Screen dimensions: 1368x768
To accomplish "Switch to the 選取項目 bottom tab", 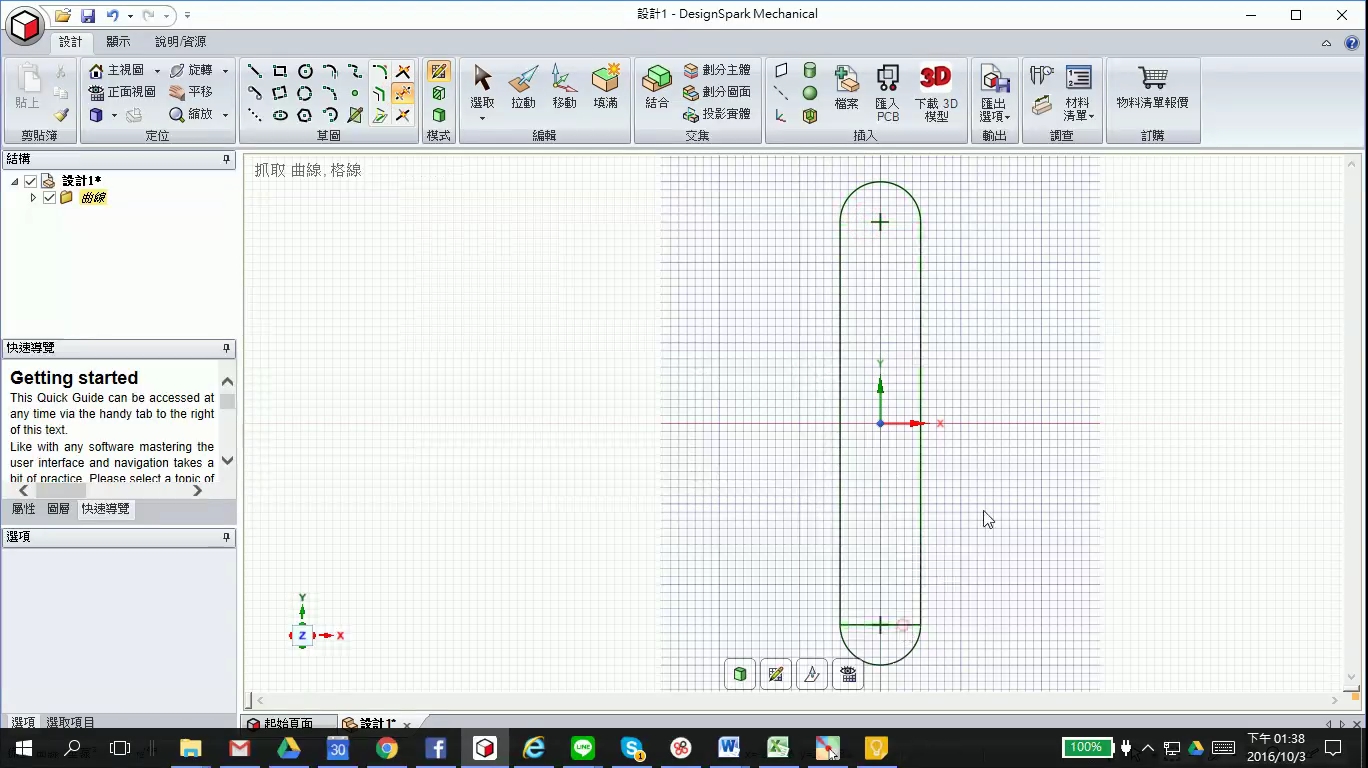I will pos(70,723).
